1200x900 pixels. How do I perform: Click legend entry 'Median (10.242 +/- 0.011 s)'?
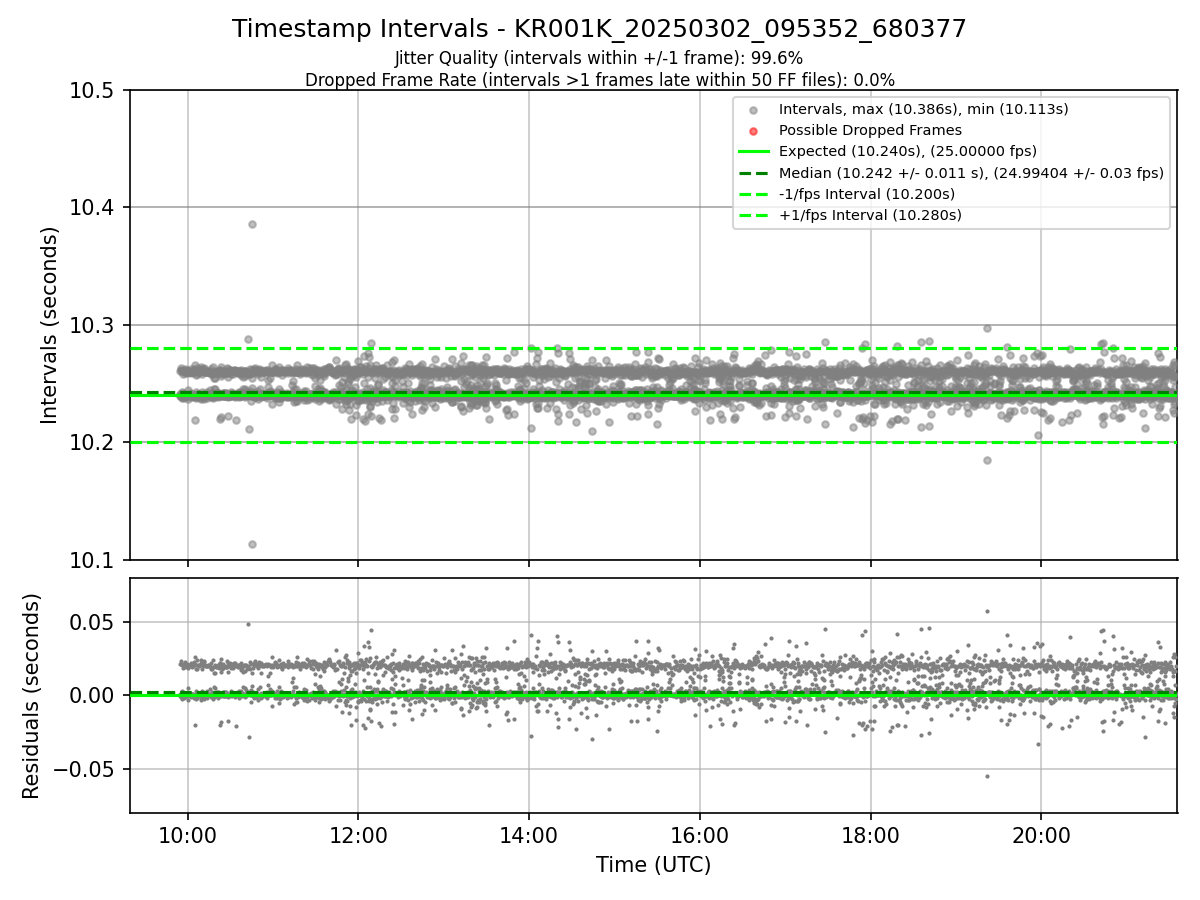[971, 172]
